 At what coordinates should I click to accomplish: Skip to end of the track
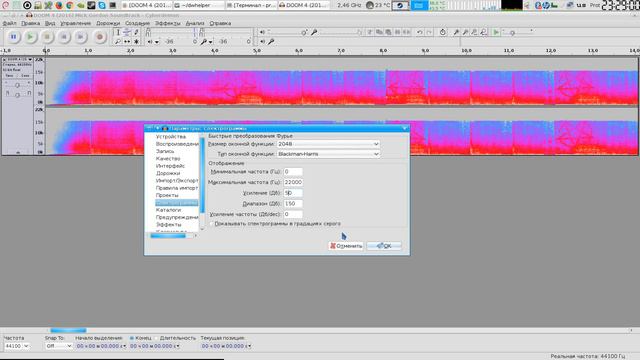[x=81, y=37]
